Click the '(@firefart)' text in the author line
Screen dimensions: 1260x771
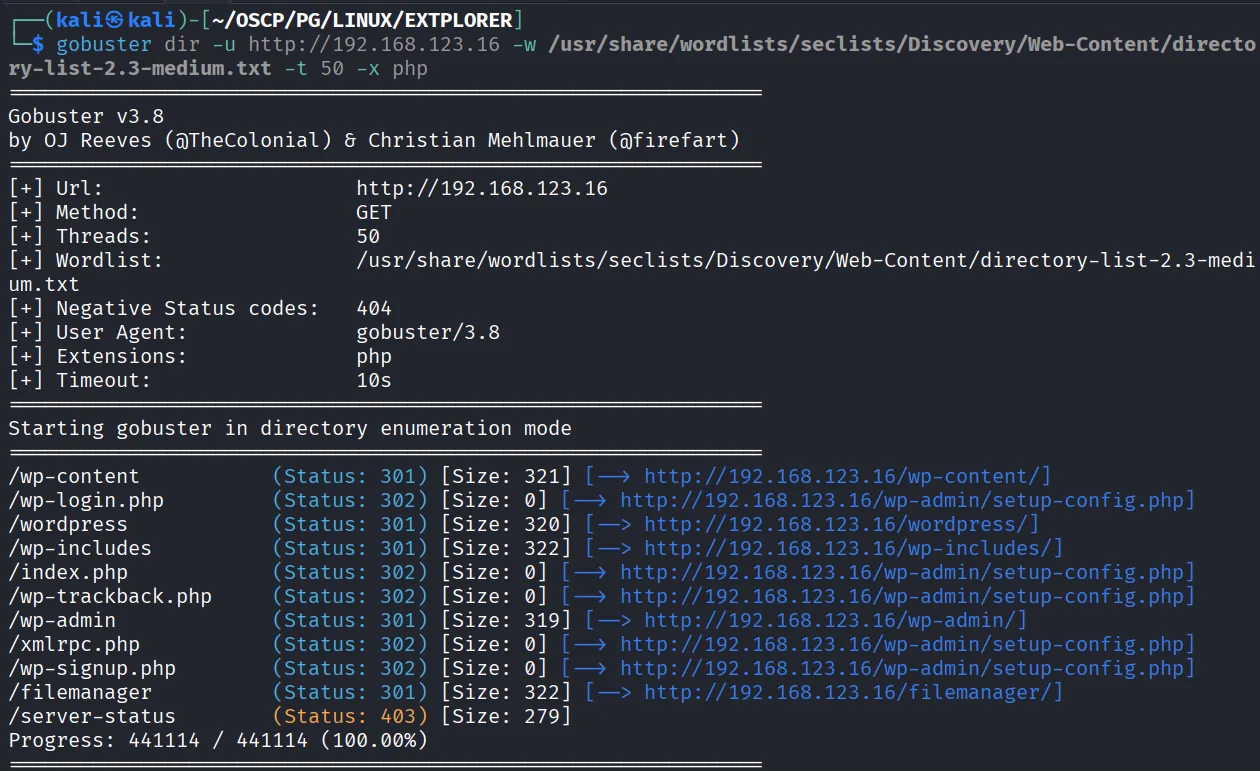(x=674, y=140)
